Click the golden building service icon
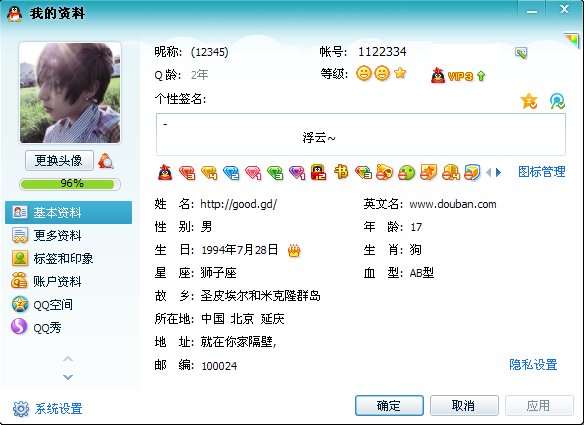Viewport: 585px width, 425px height. 451,172
